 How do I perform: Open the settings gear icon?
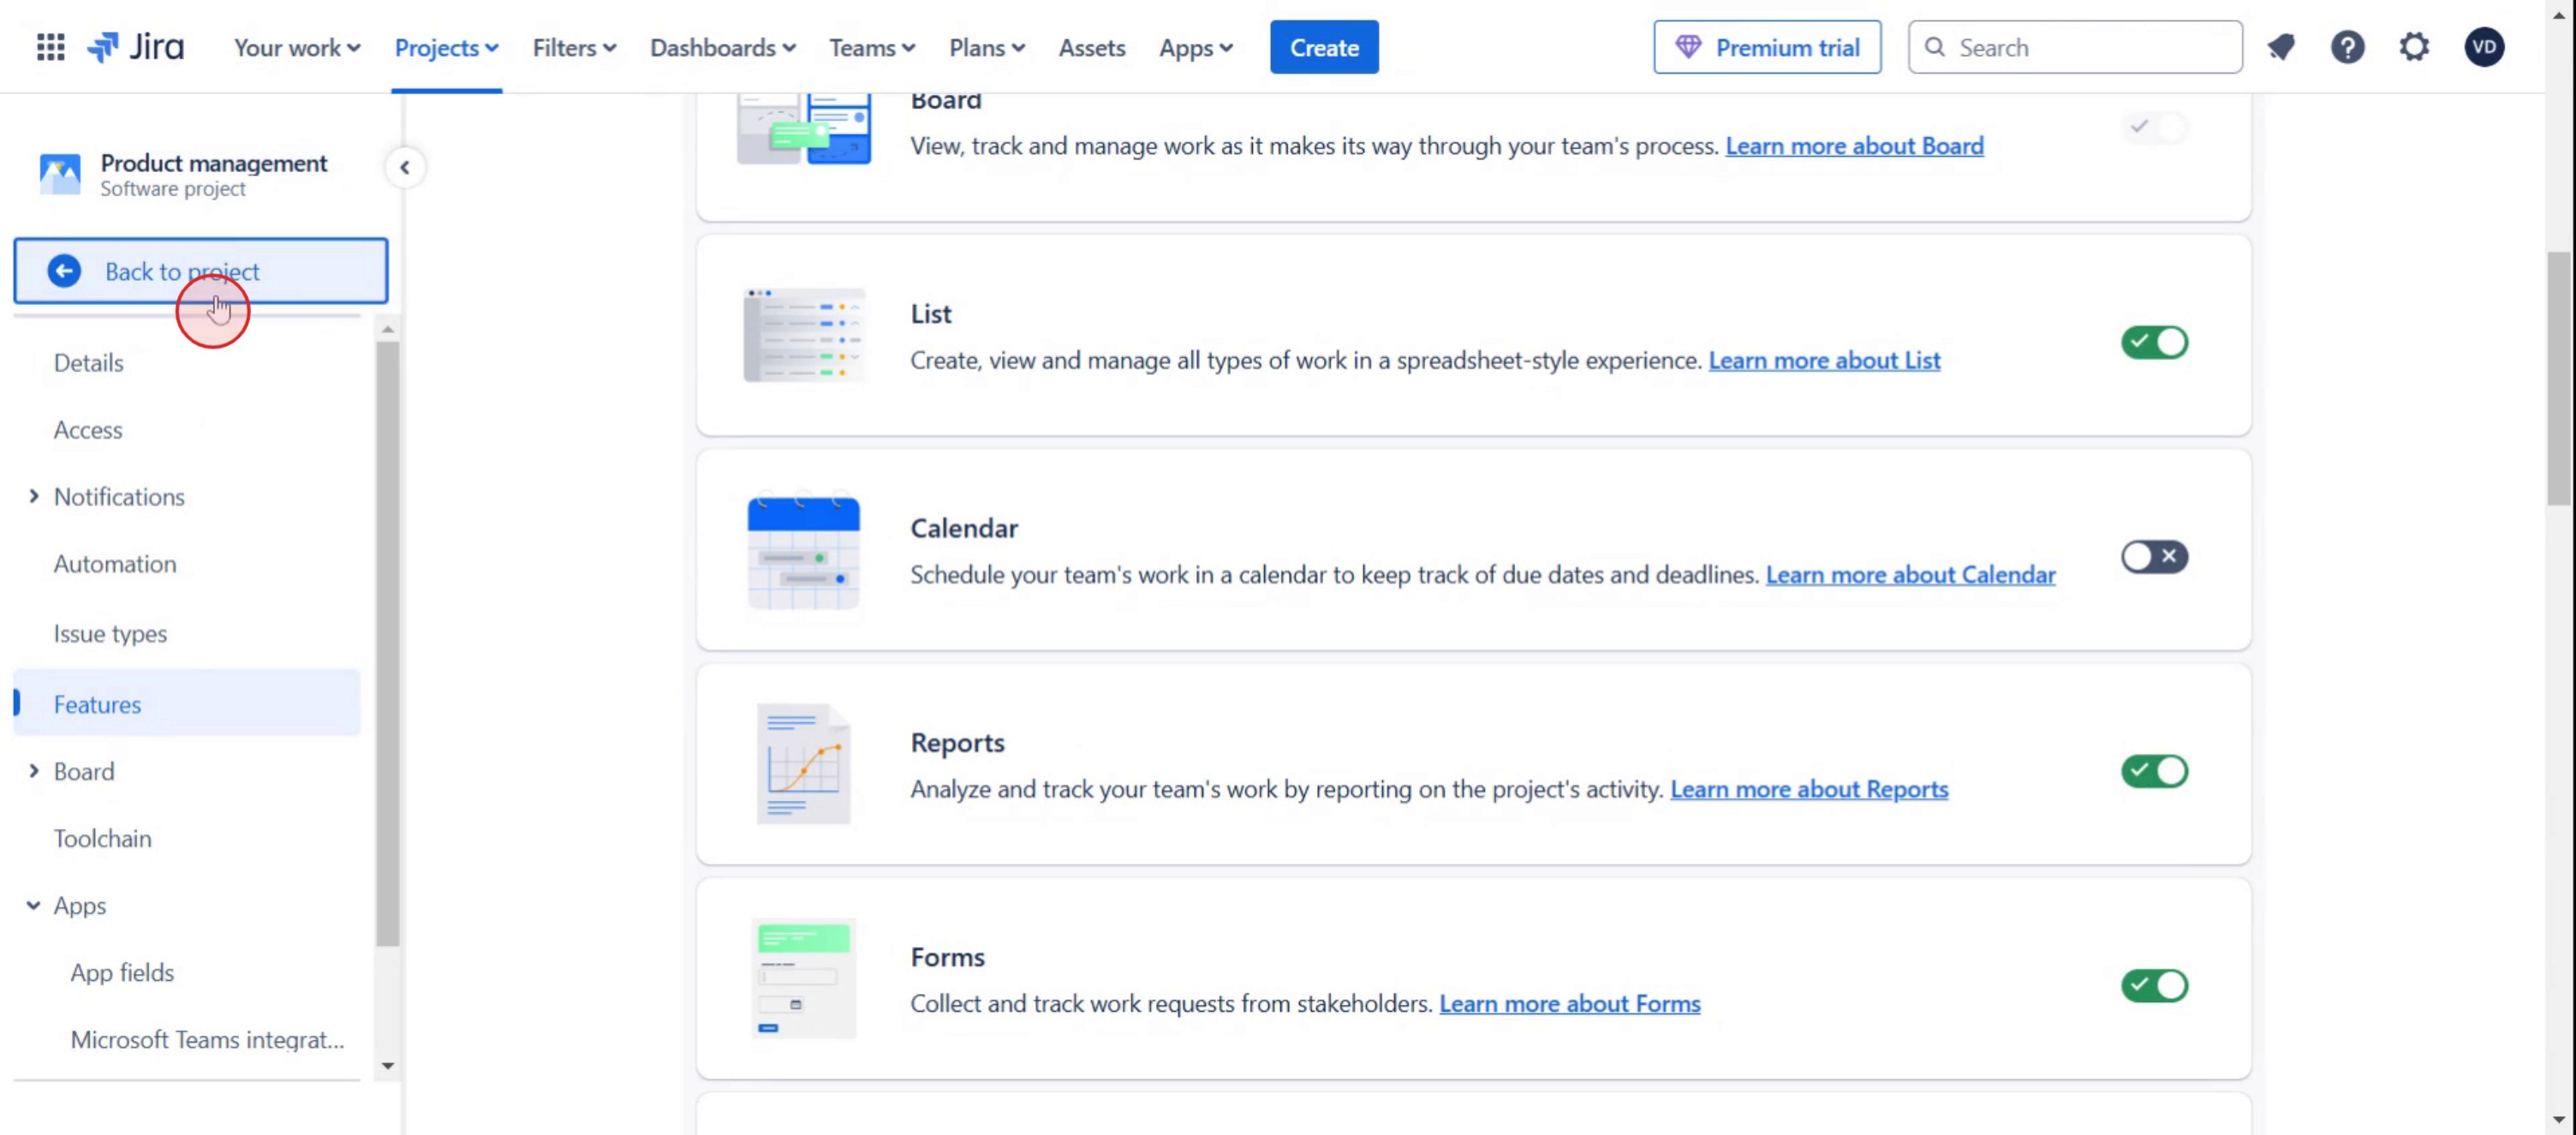2414,47
